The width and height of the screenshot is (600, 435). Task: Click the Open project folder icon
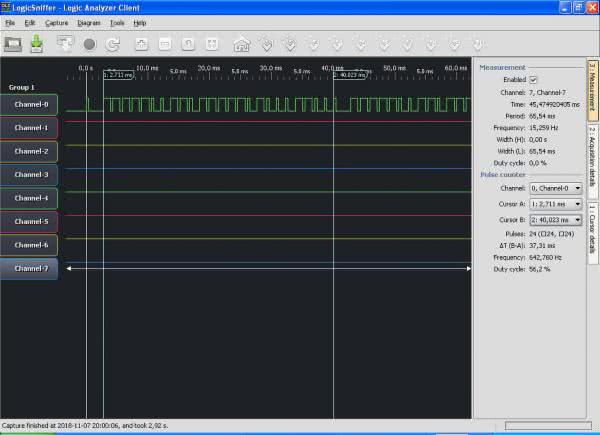[x=14, y=44]
